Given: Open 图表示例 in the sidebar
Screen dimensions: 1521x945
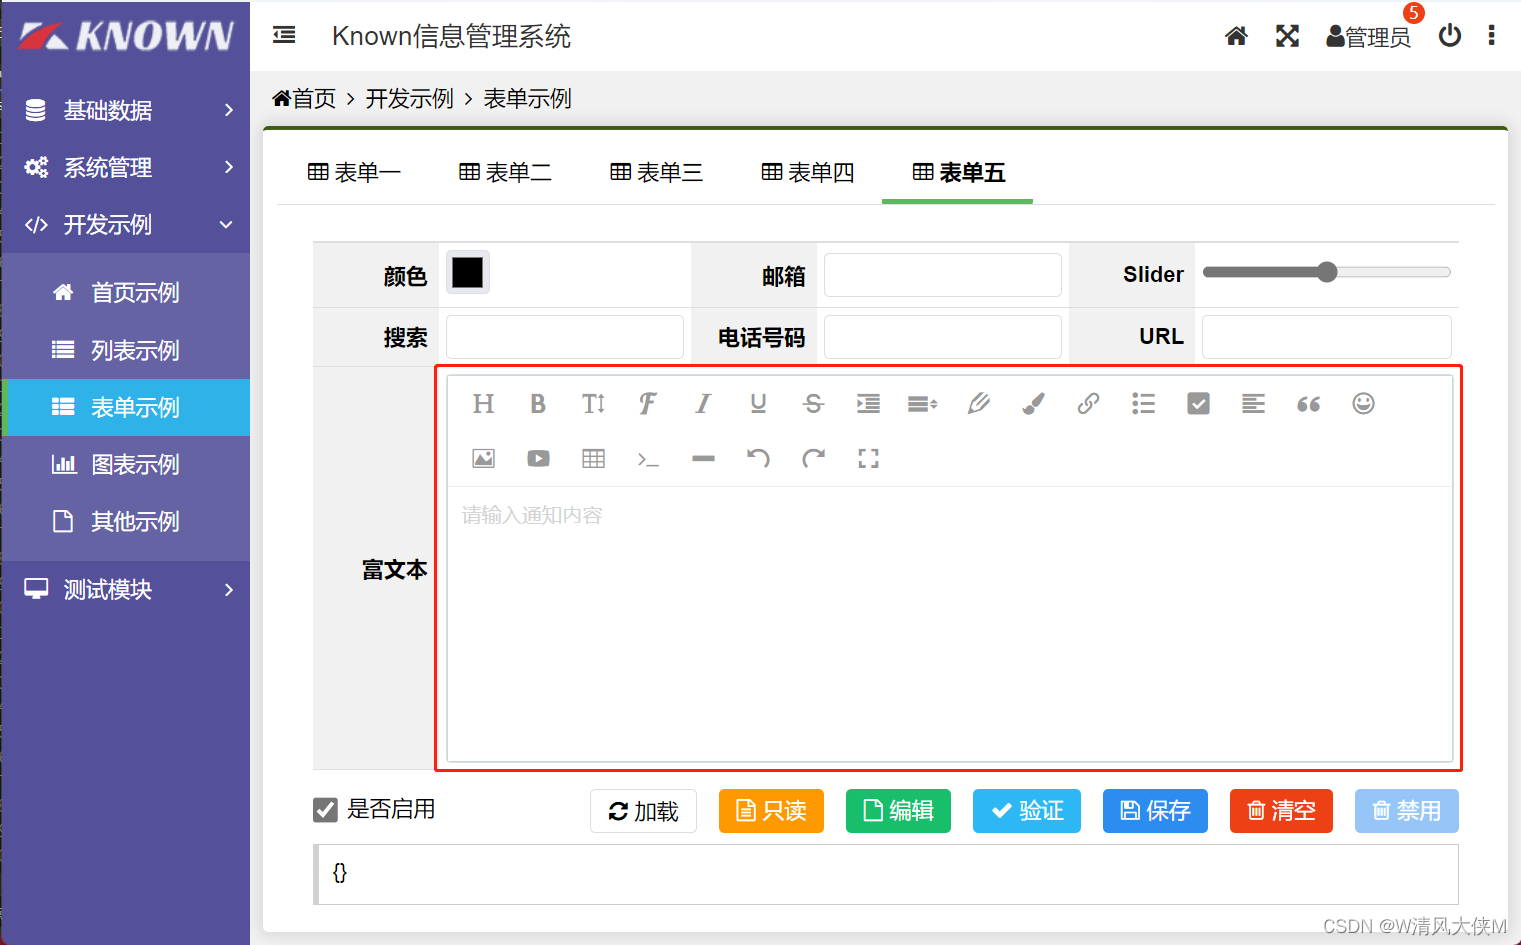Looking at the screenshot, I should [126, 464].
